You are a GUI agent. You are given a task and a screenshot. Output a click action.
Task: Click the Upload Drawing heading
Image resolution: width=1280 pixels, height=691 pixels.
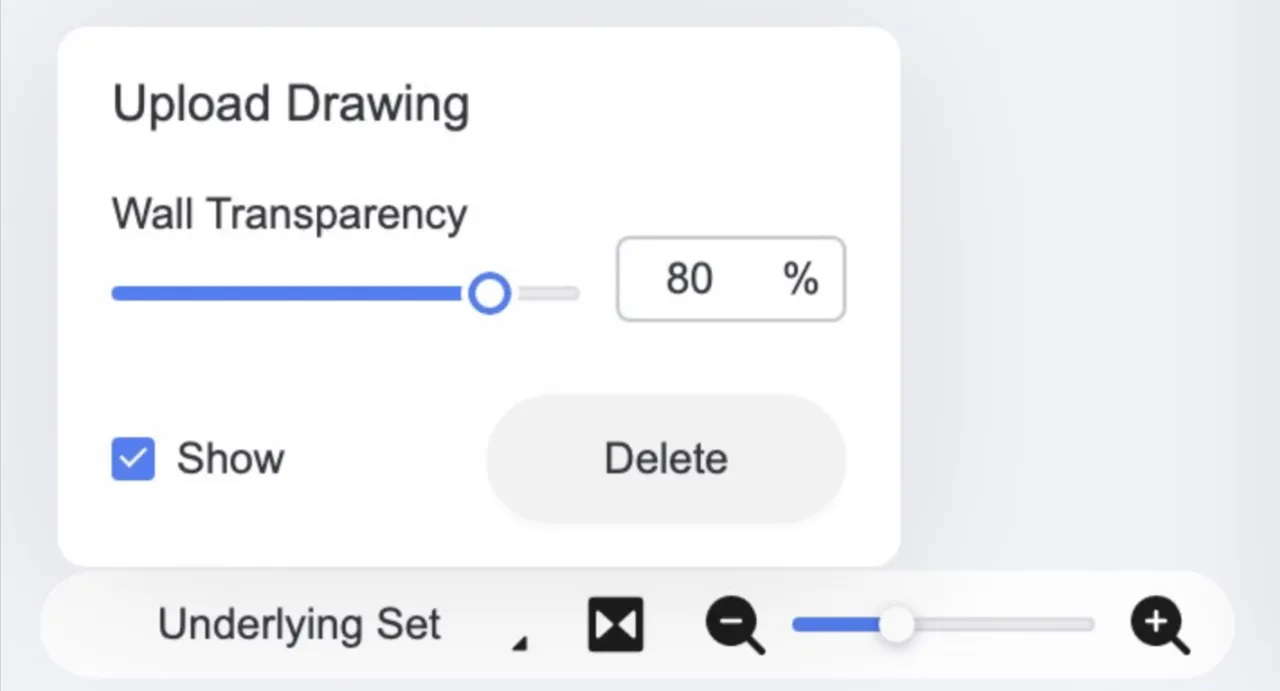point(290,104)
